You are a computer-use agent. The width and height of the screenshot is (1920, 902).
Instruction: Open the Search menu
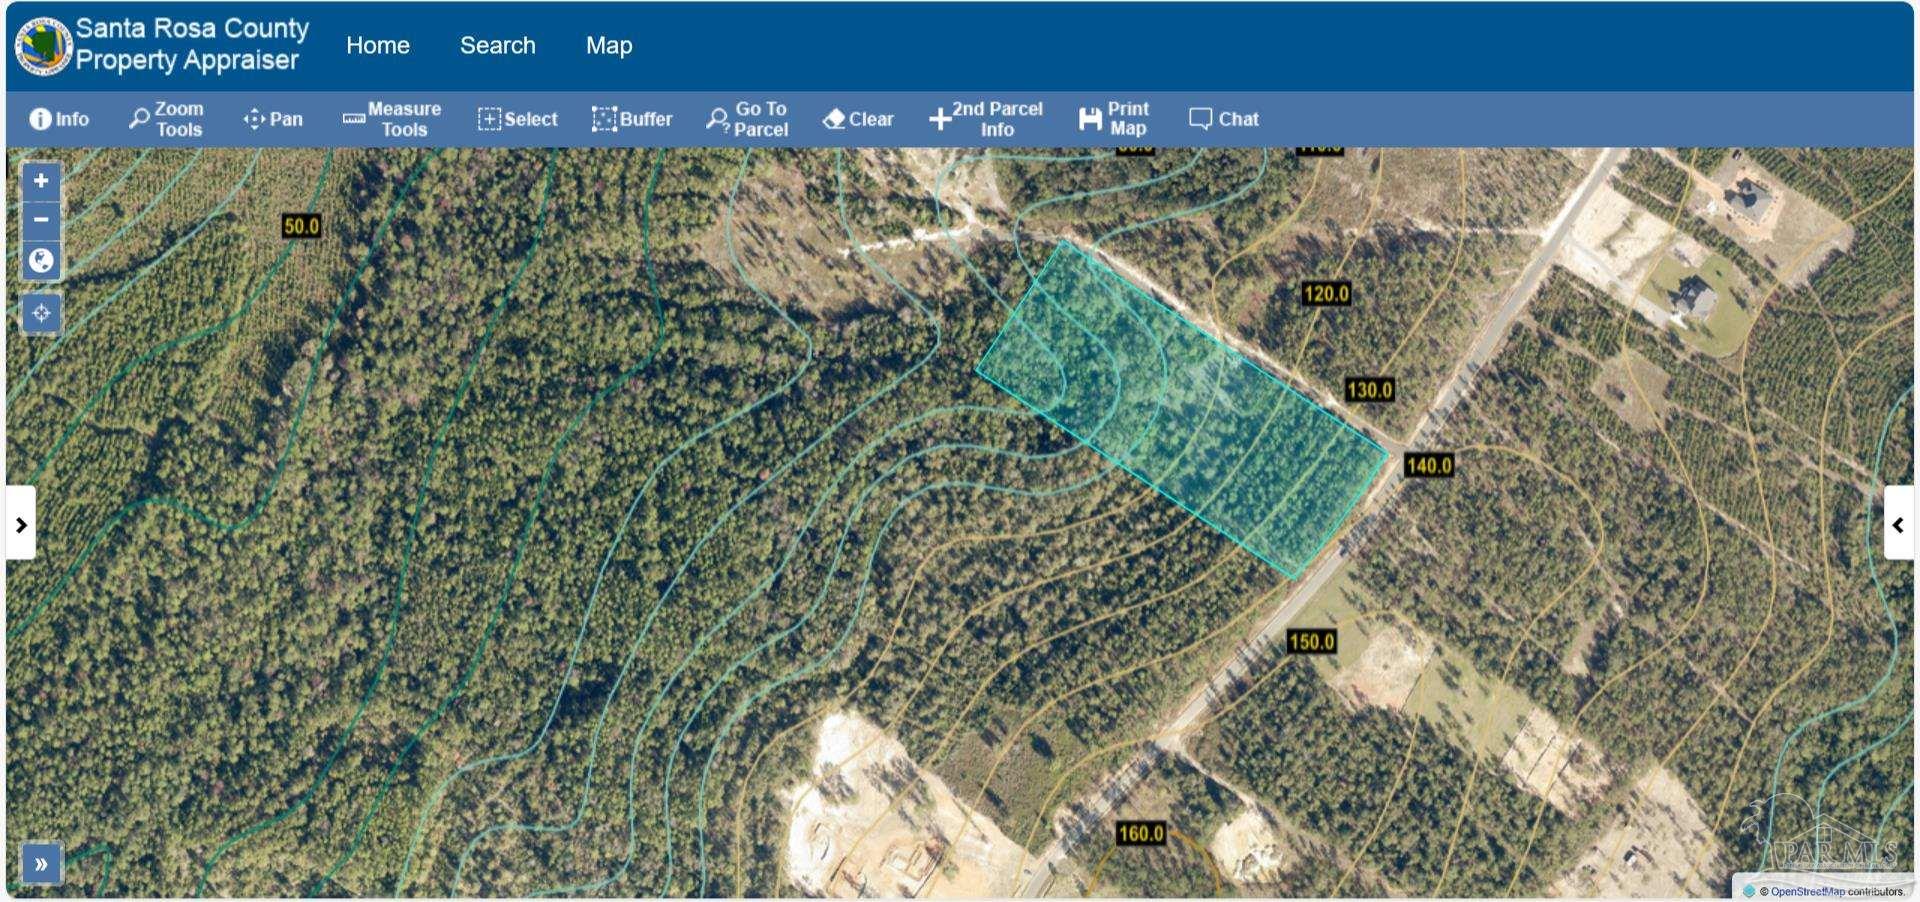(497, 45)
